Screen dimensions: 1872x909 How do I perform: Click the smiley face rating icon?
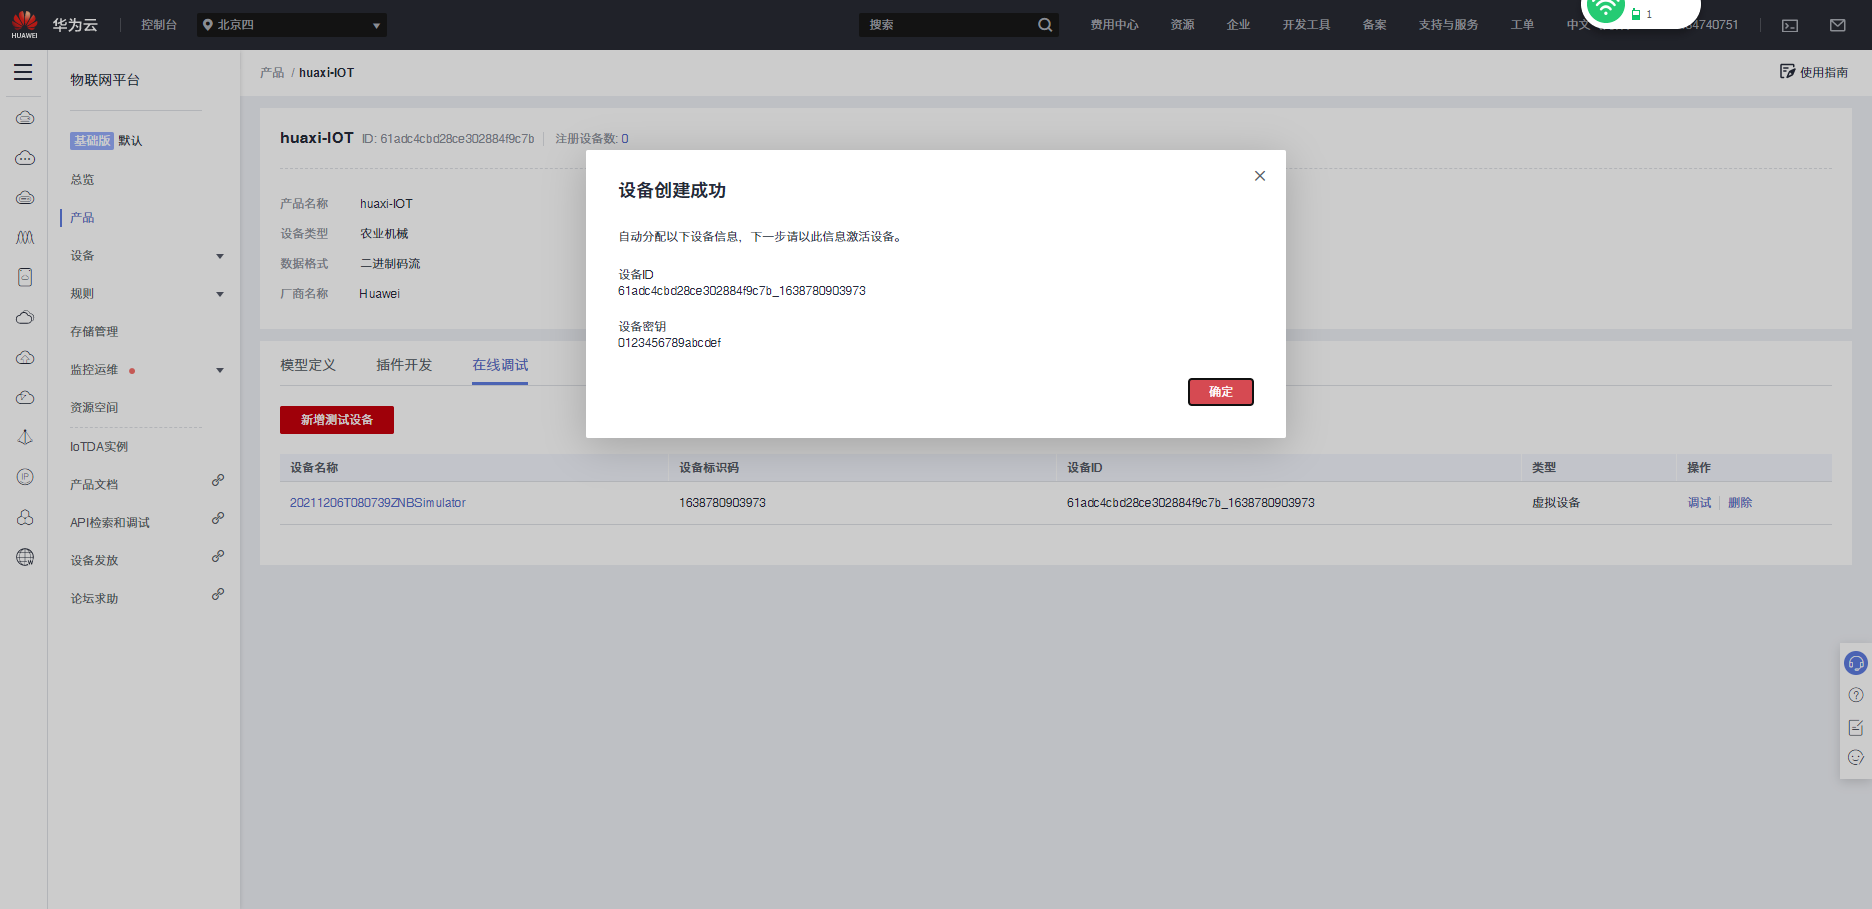[1856, 758]
